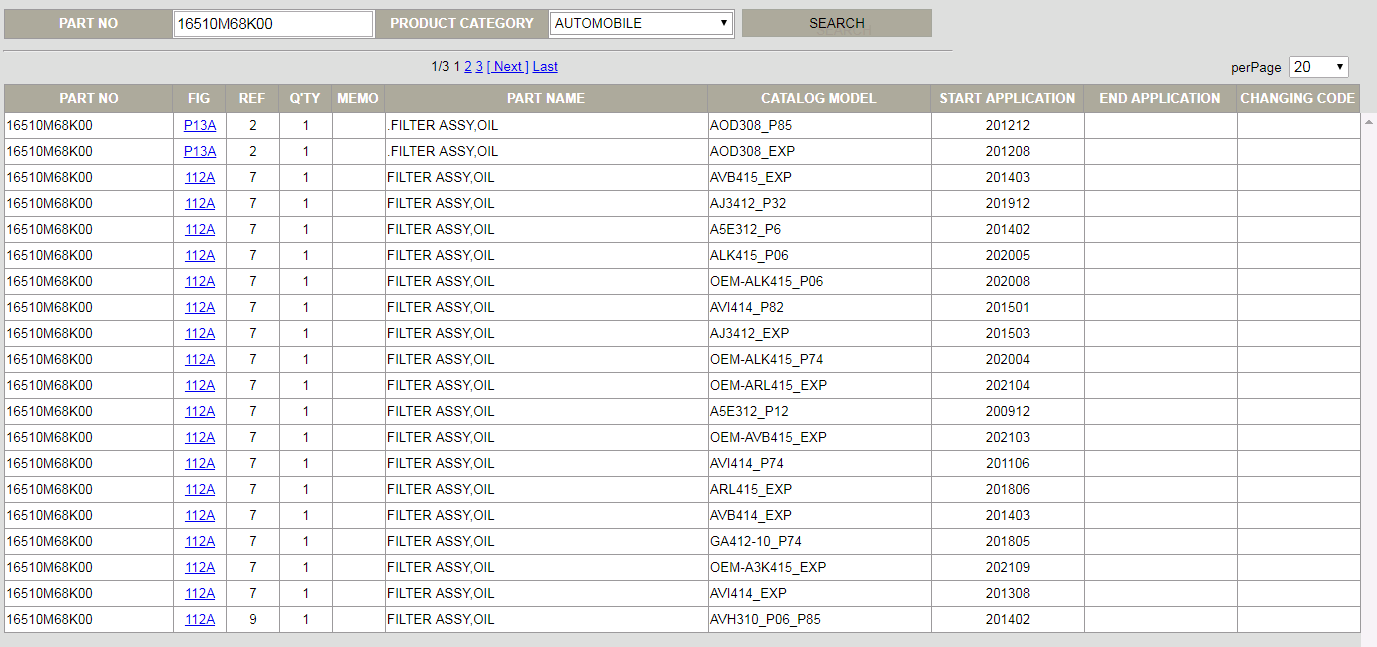Click the PART NAME column header
This screenshot has height=647, width=1377.
pyautogui.click(x=545, y=98)
